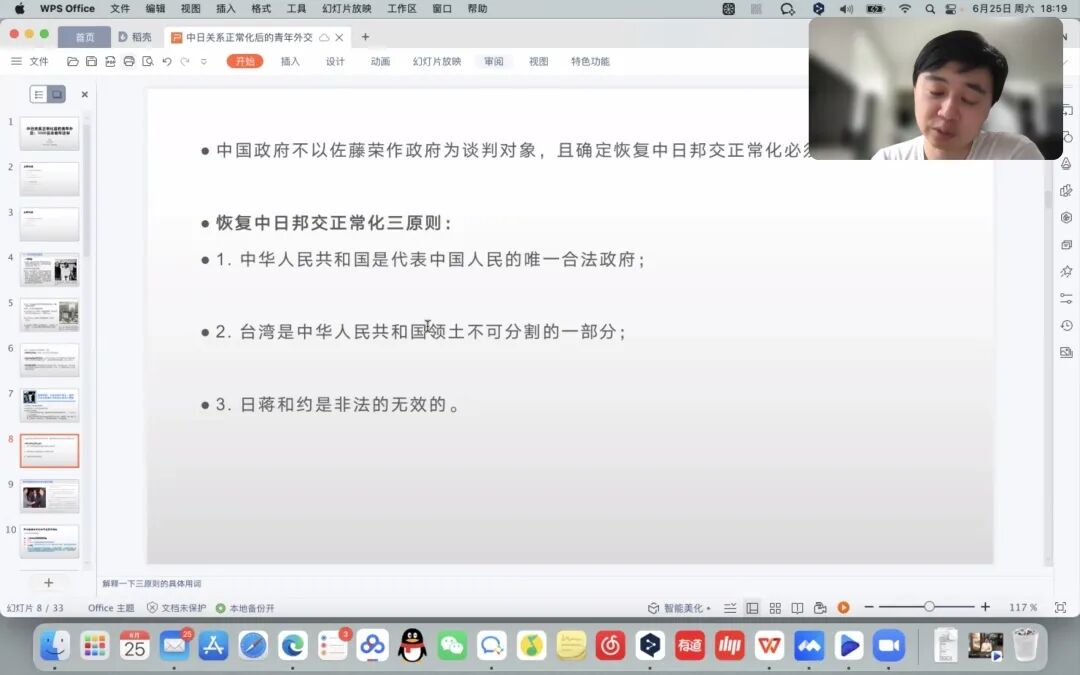Click the Save icon in quick access toolbar
Image resolution: width=1080 pixels, height=675 pixels.
click(90, 61)
